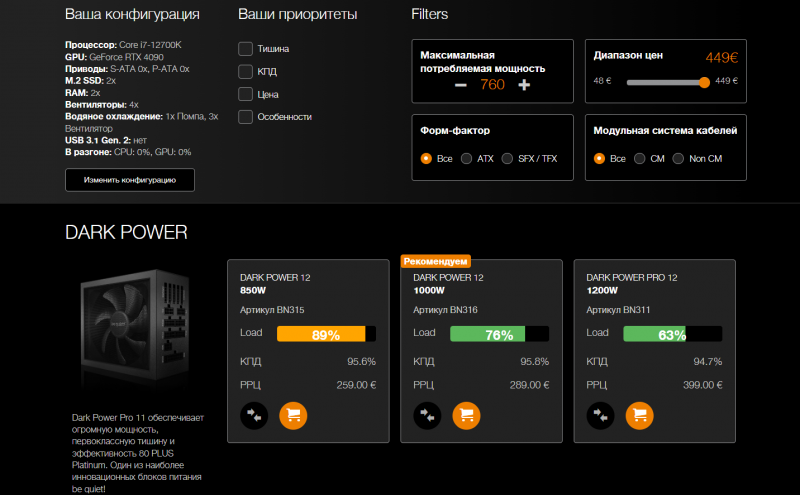The image size is (800, 495).
Task: Click compare icon for Dark Power 12 850W
Action: coord(253,414)
